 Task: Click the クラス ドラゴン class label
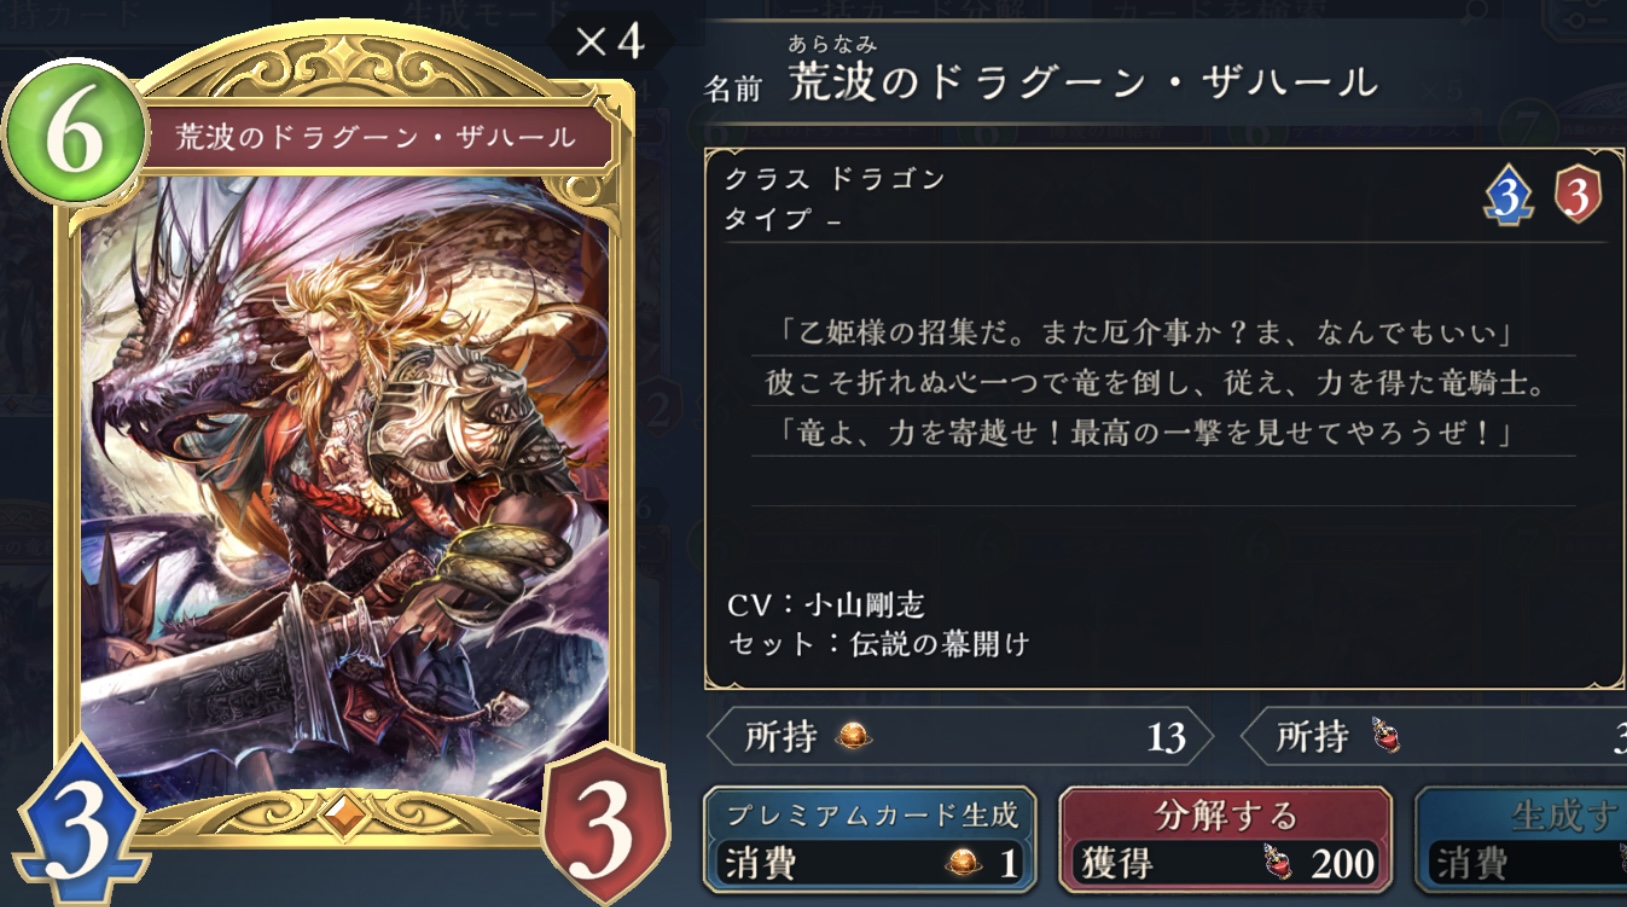tap(835, 179)
